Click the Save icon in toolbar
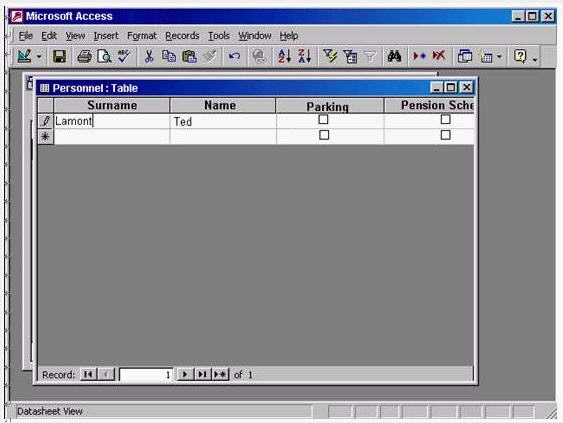 [x=59, y=56]
